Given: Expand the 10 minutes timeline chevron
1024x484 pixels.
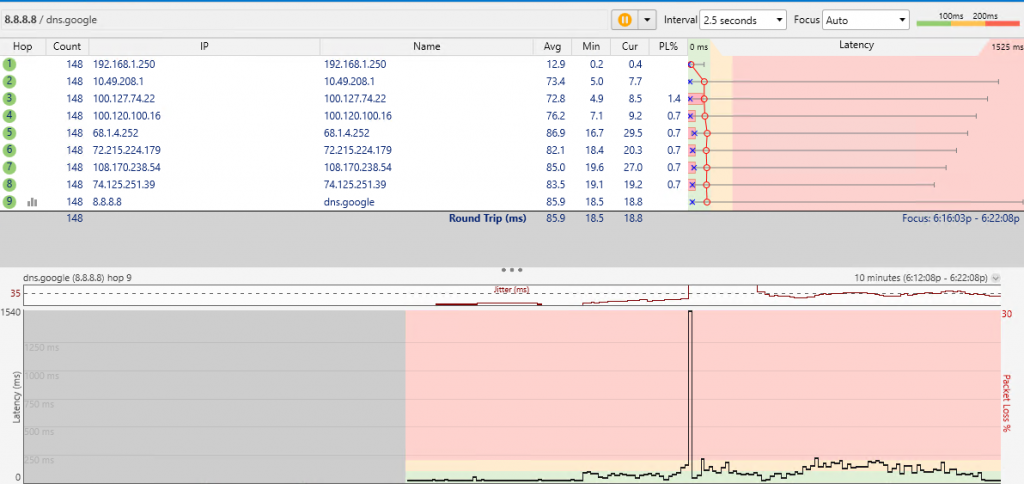Looking at the screenshot, I should [995, 278].
